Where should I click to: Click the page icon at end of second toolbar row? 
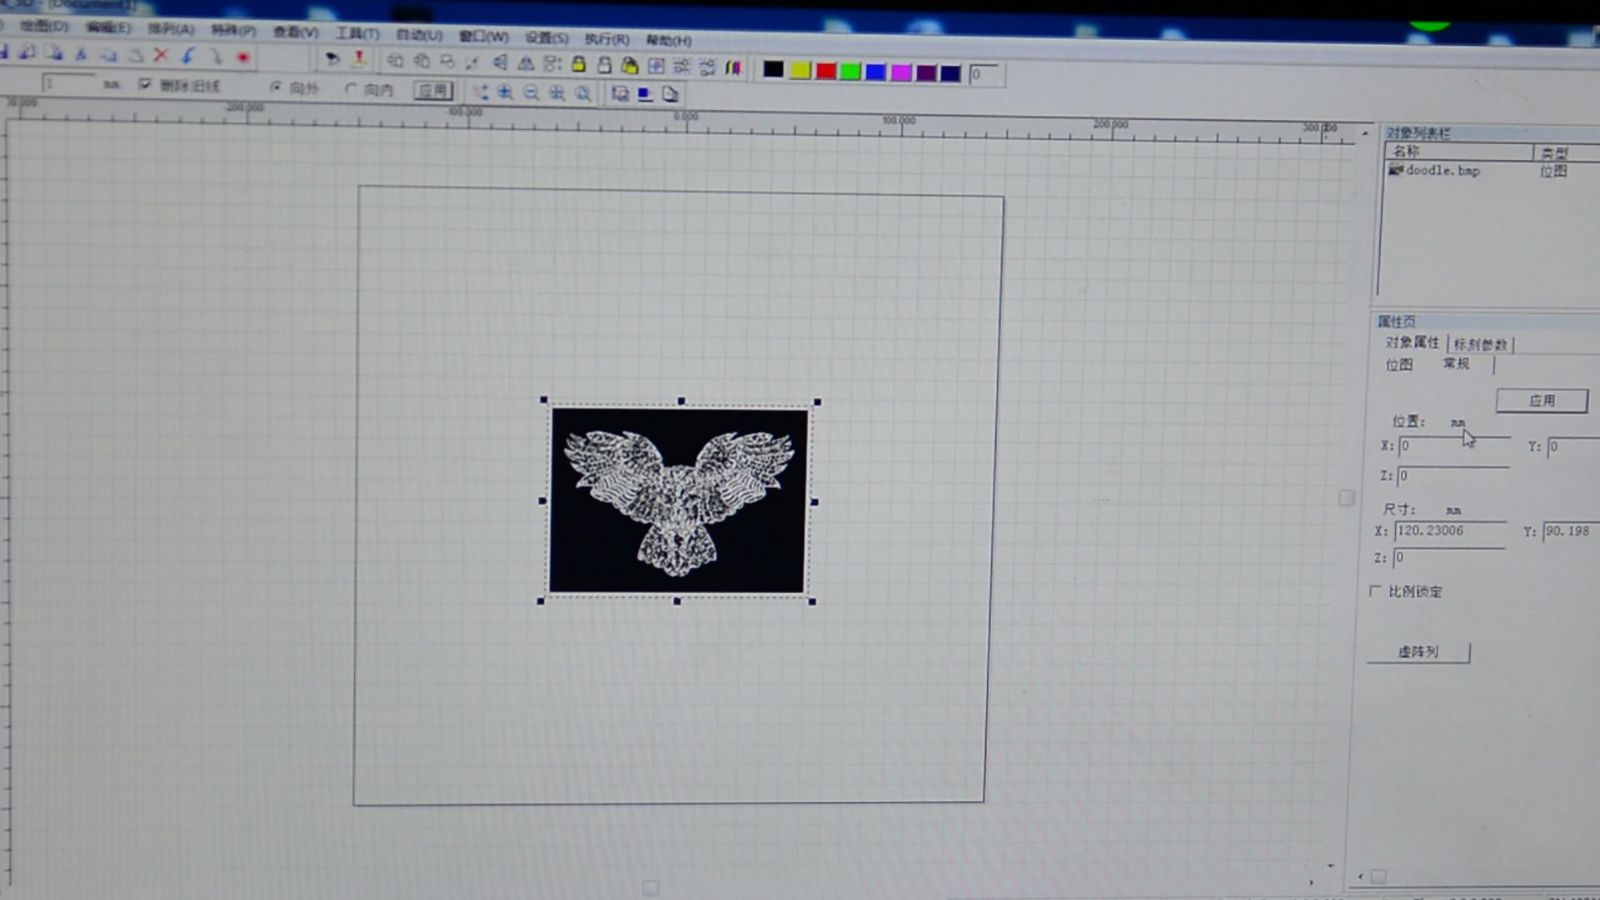[x=670, y=94]
